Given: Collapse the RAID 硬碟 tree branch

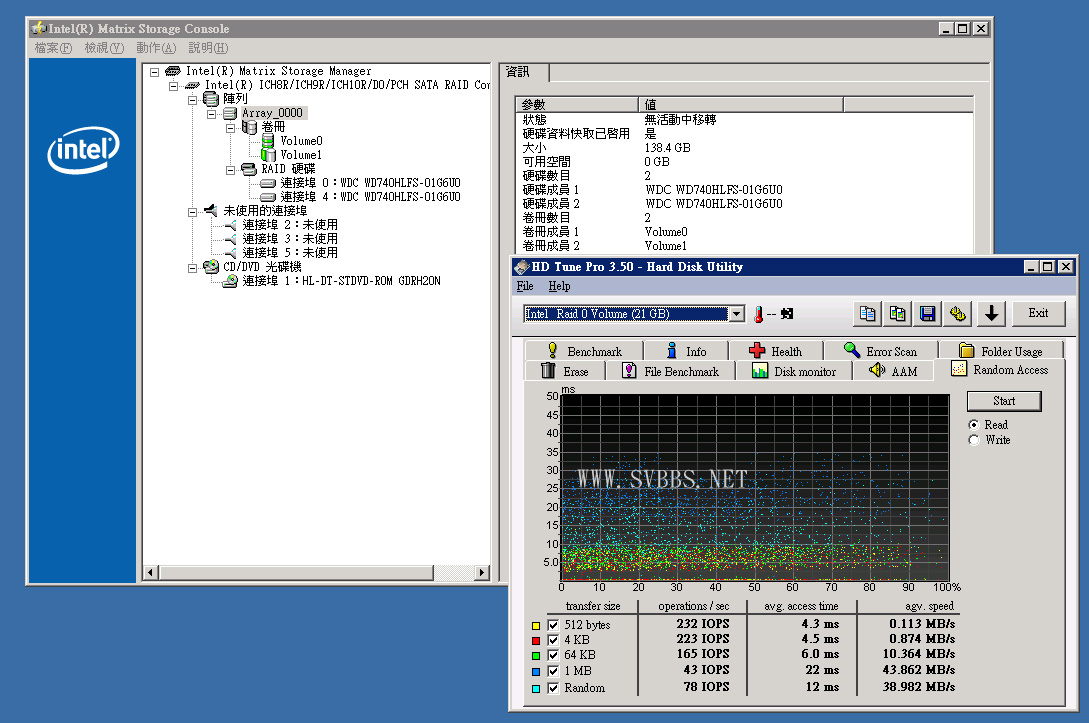Looking at the screenshot, I should coord(231,170).
